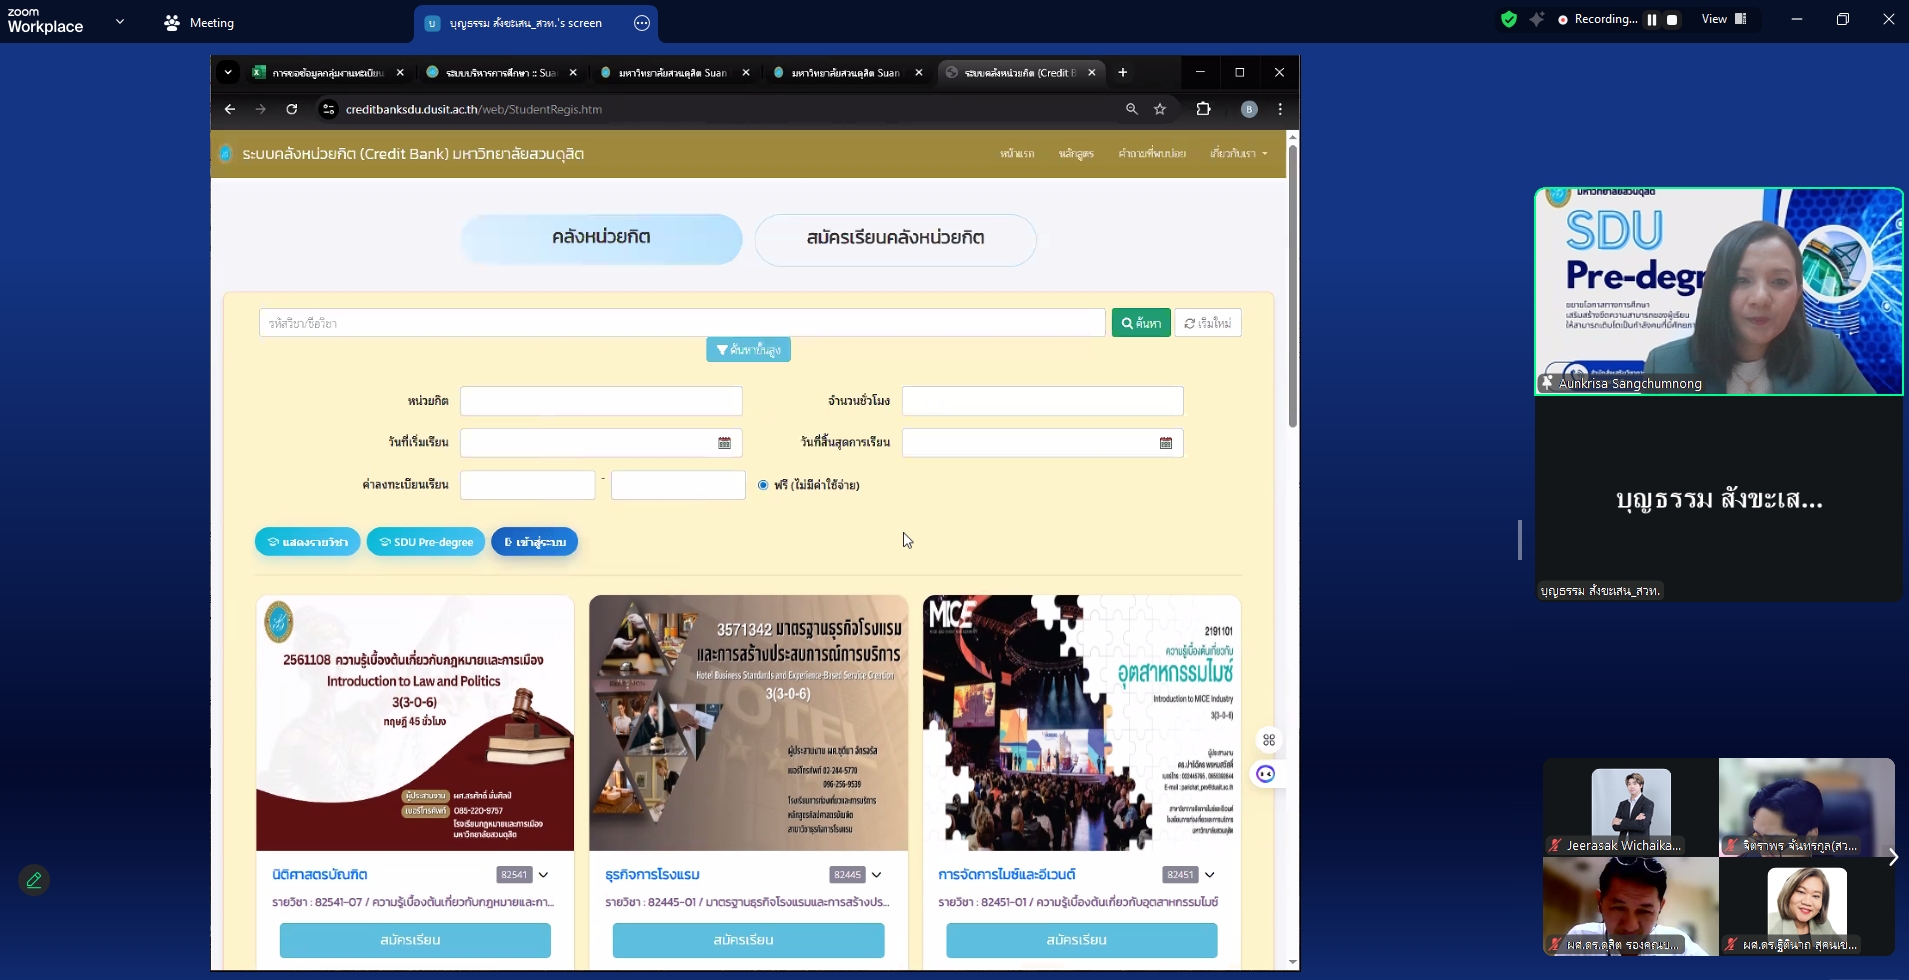Image resolution: width=1909 pixels, height=980 pixels.
Task: Show next page of participant videos
Action: [x=1892, y=857]
